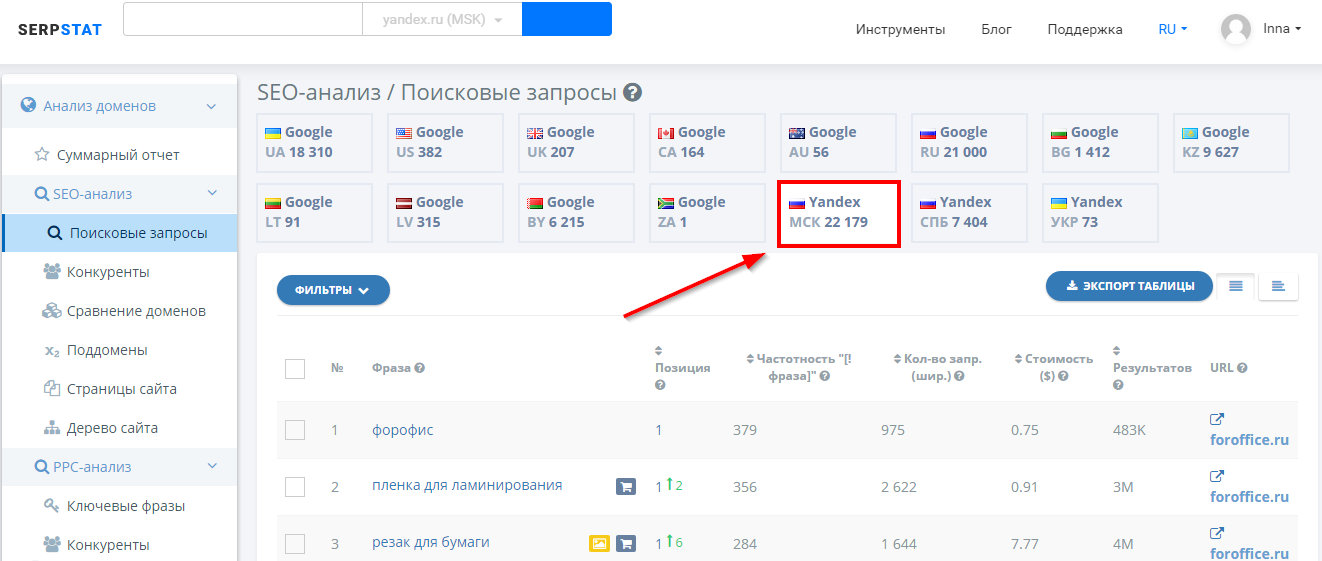
Task: Select Поисковые запросы in sidebar
Action: coord(119,233)
